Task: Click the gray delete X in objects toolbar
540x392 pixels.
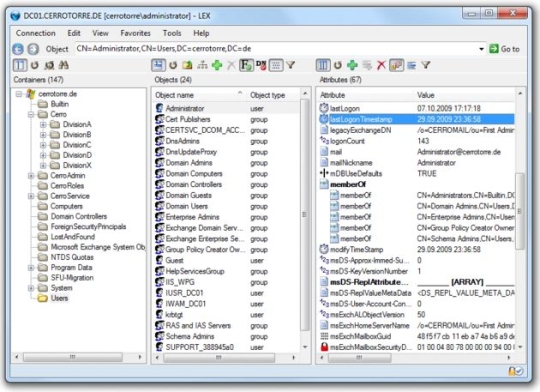Action: (231, 65)
